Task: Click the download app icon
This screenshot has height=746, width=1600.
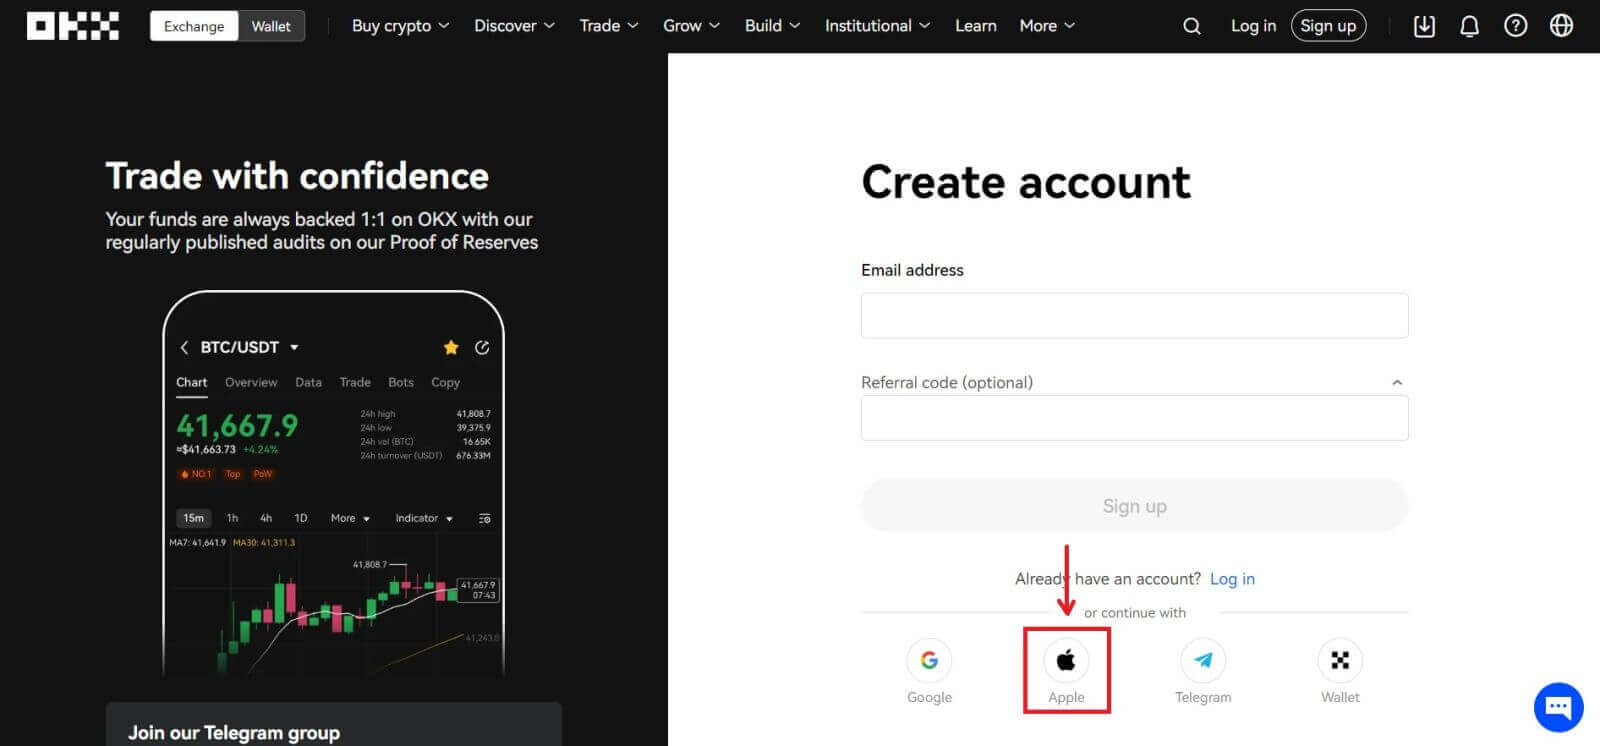Action: (x=1424, y=26)
